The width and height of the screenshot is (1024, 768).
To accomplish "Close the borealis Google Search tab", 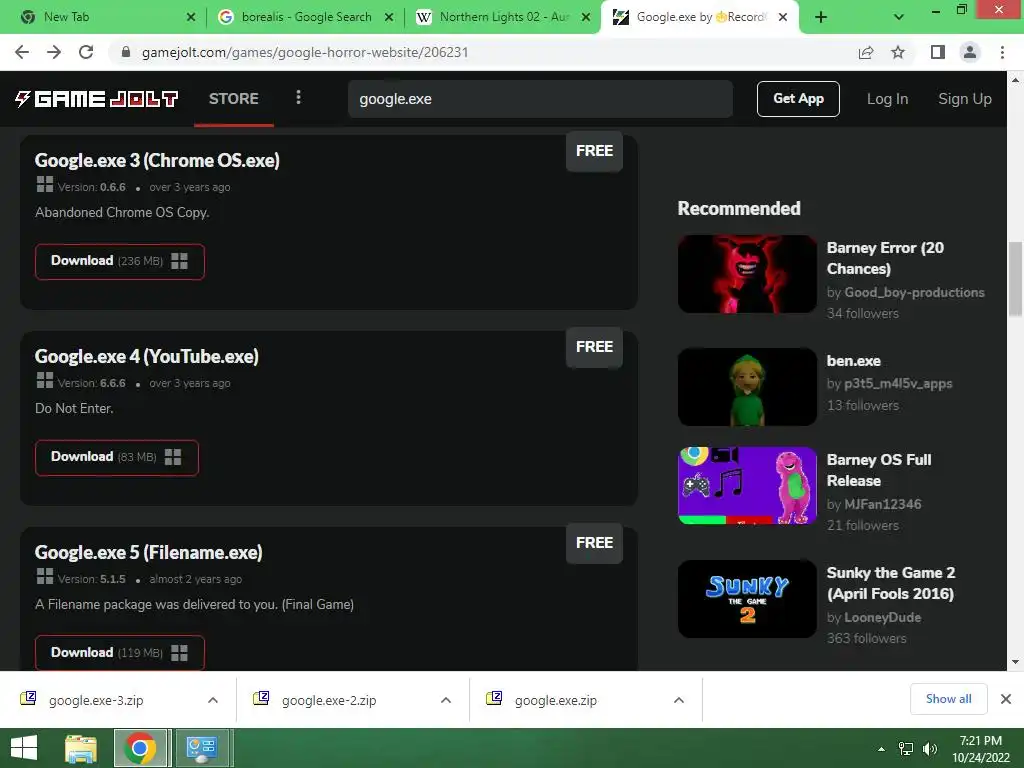I will 389,17.
